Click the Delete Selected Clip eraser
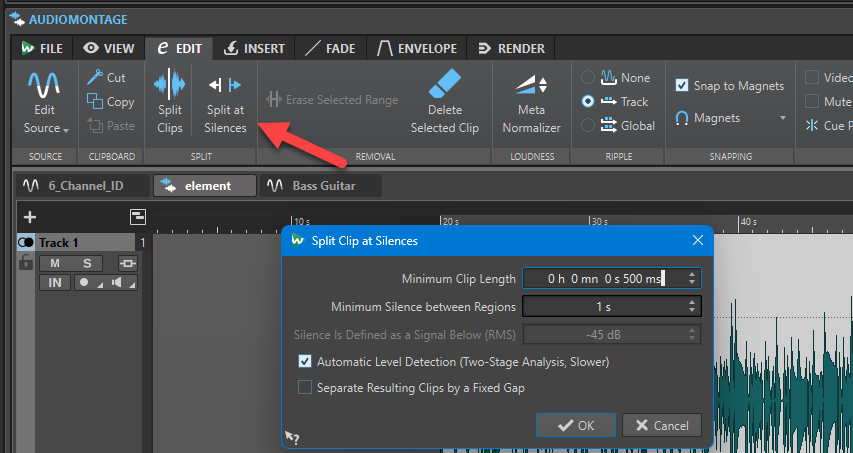The image size is (853, 453). (444, 84)
